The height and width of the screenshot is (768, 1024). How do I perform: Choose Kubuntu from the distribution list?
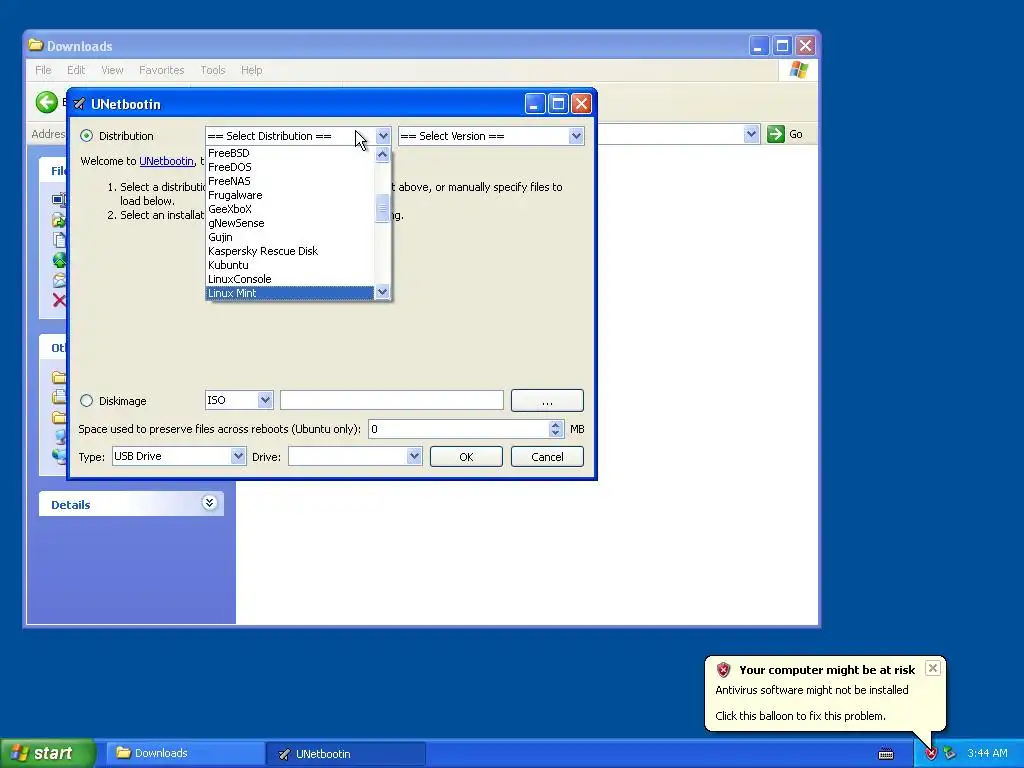pyautogui.click(x=290, y=265)
